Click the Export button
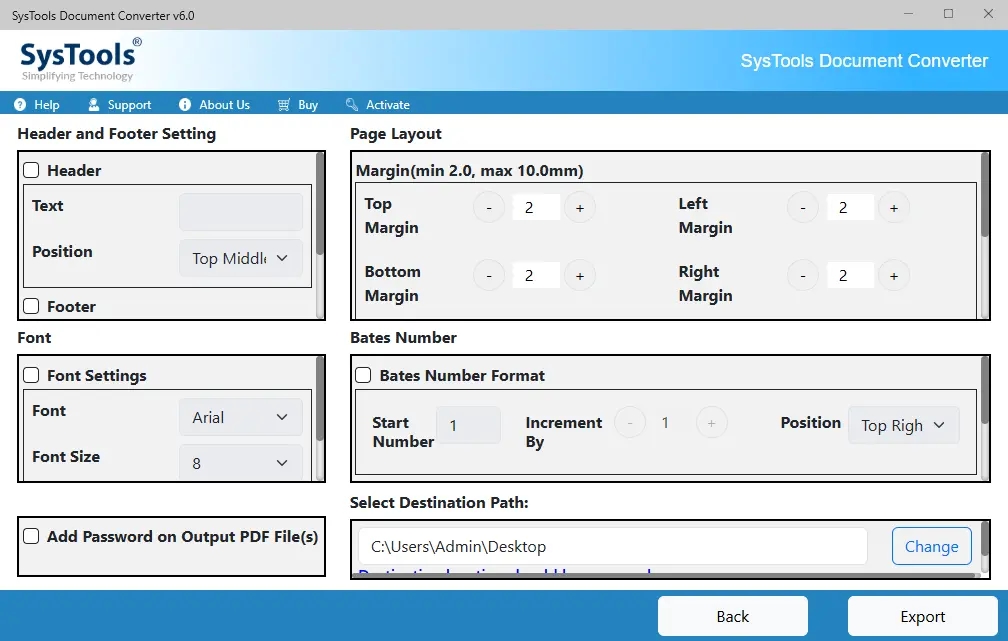1008x641 pixels. tap(922, 616)
